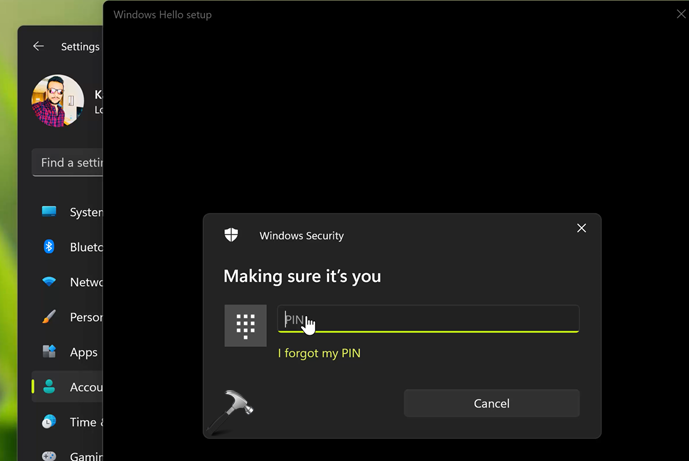Click the Windows Security shield icon

231,235
